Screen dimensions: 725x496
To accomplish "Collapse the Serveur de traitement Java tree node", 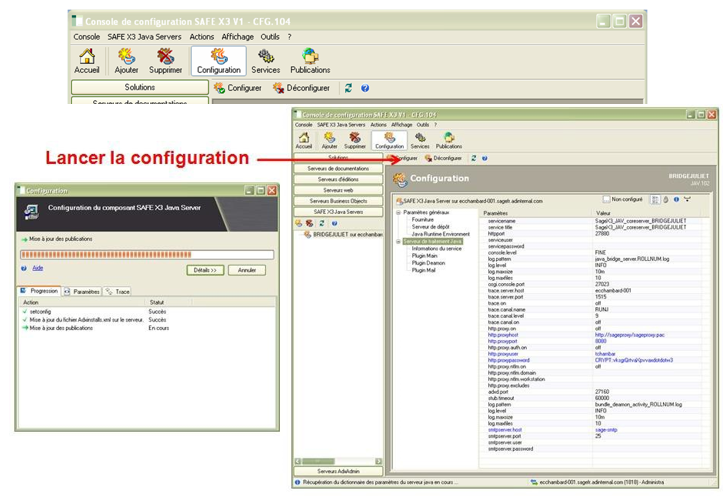I will point(398,241).
